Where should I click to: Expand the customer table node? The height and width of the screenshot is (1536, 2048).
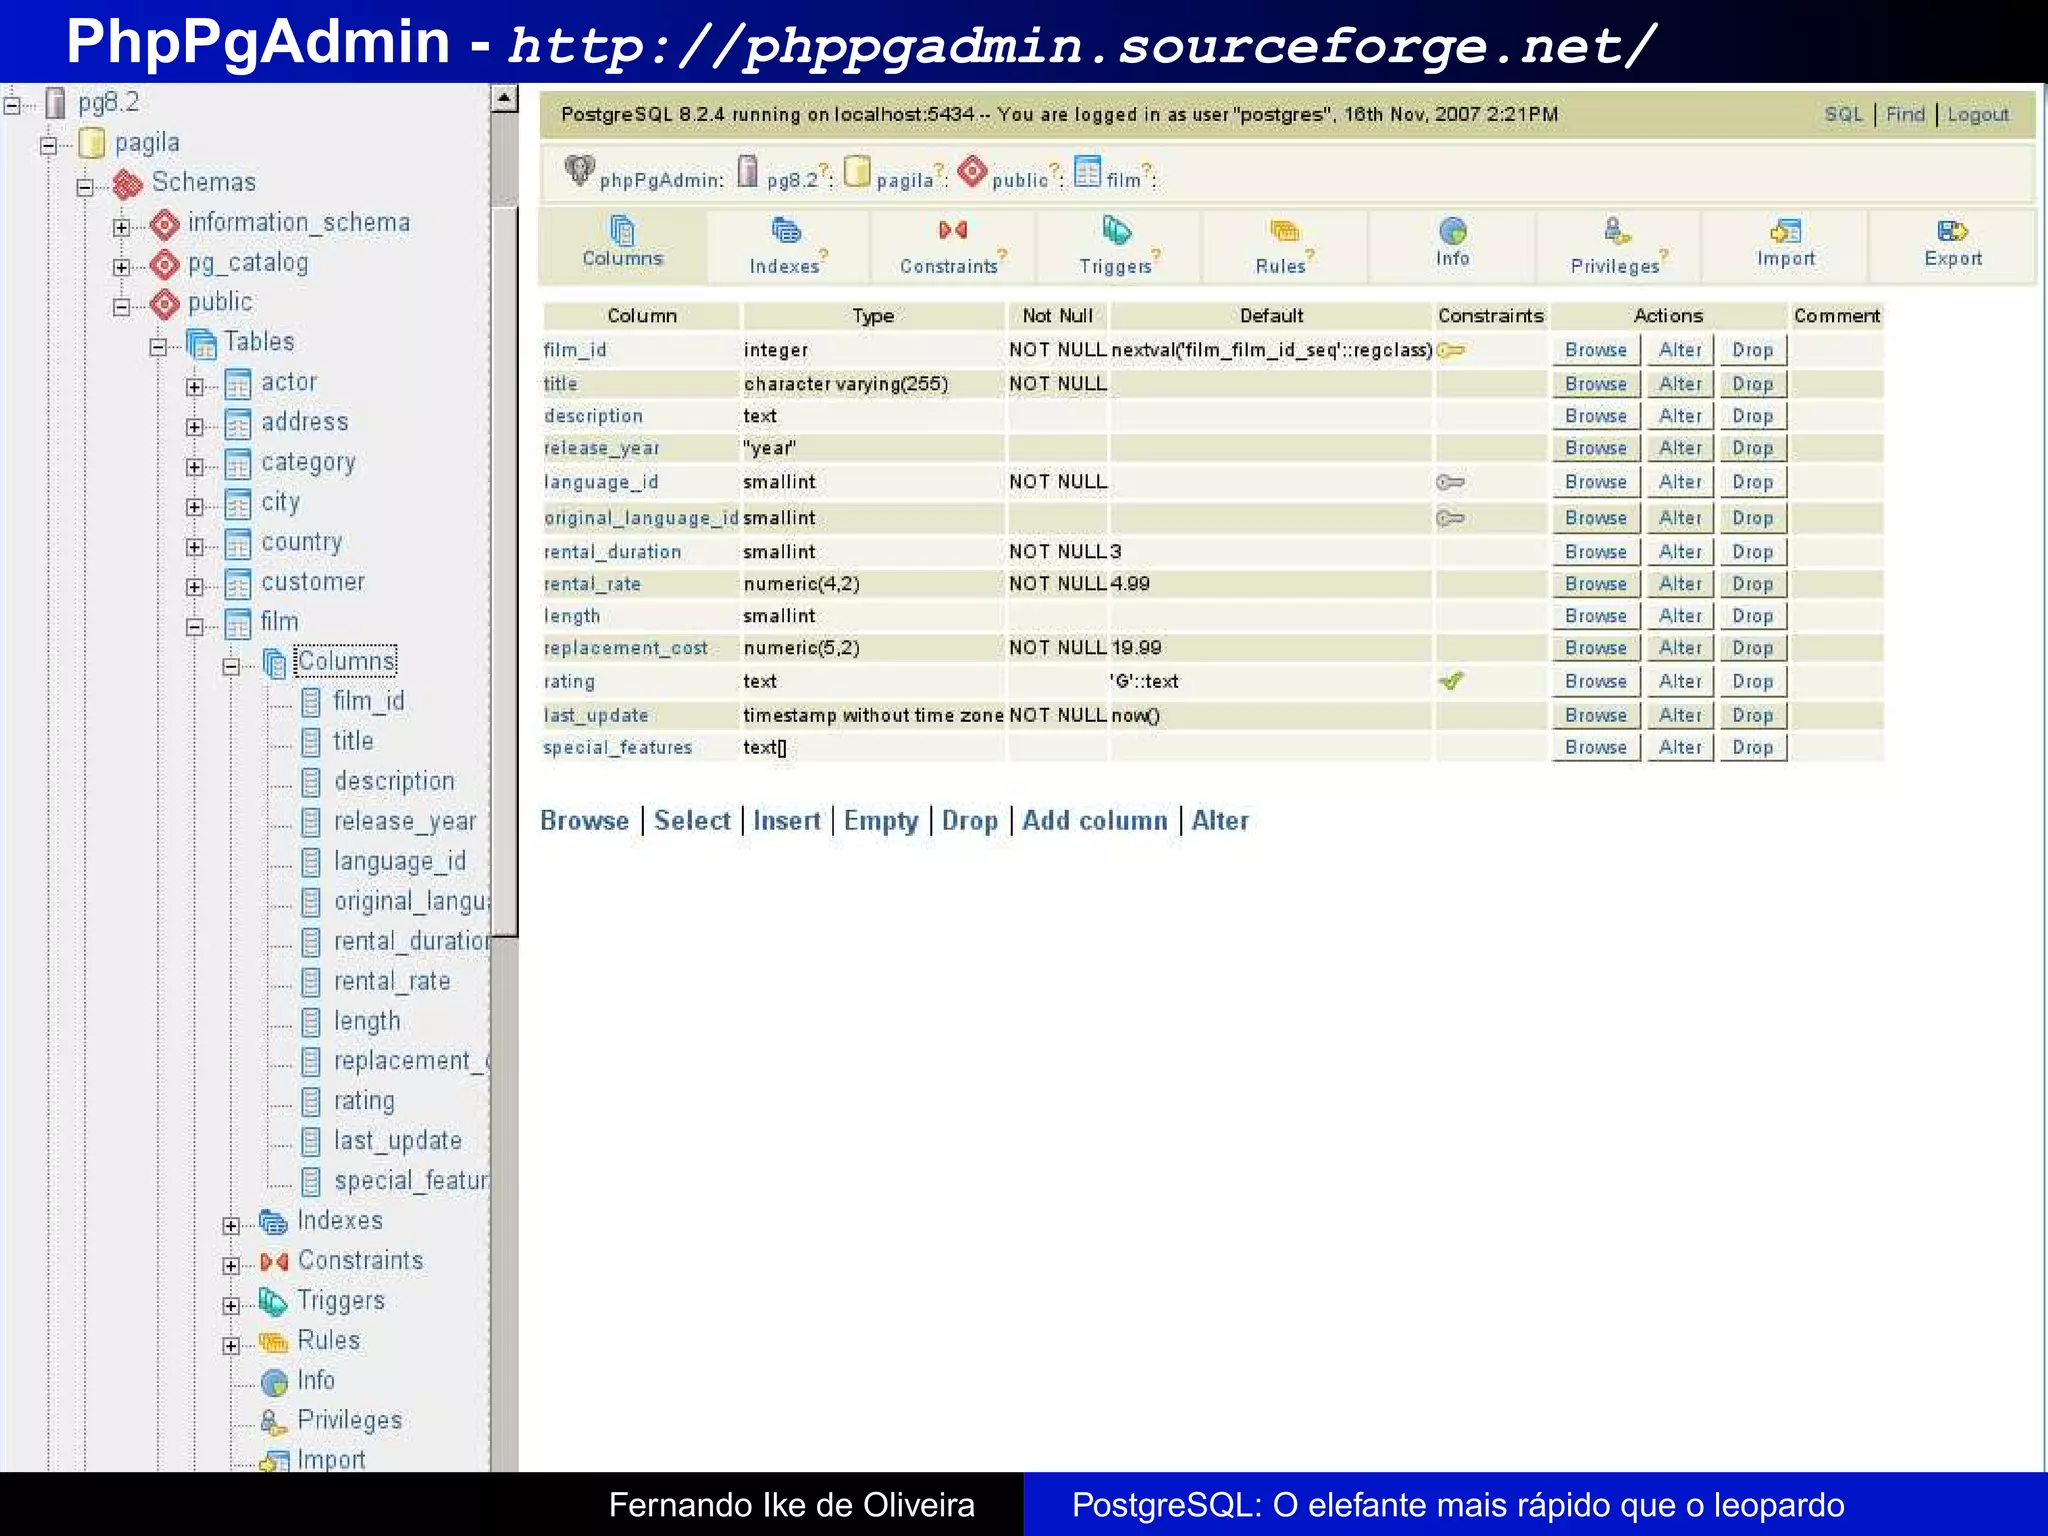click(194, 587)
